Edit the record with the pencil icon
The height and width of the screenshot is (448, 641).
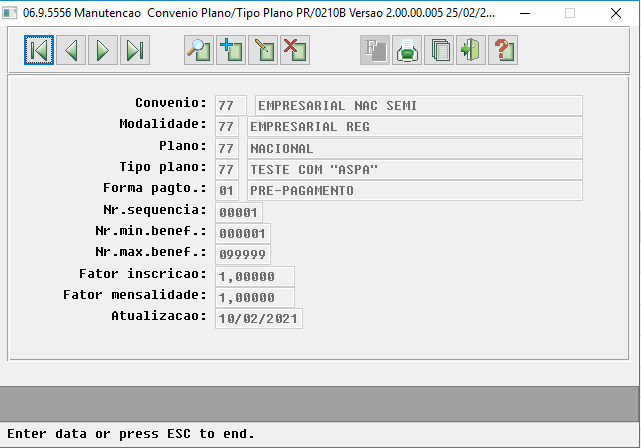coord(263,50)
